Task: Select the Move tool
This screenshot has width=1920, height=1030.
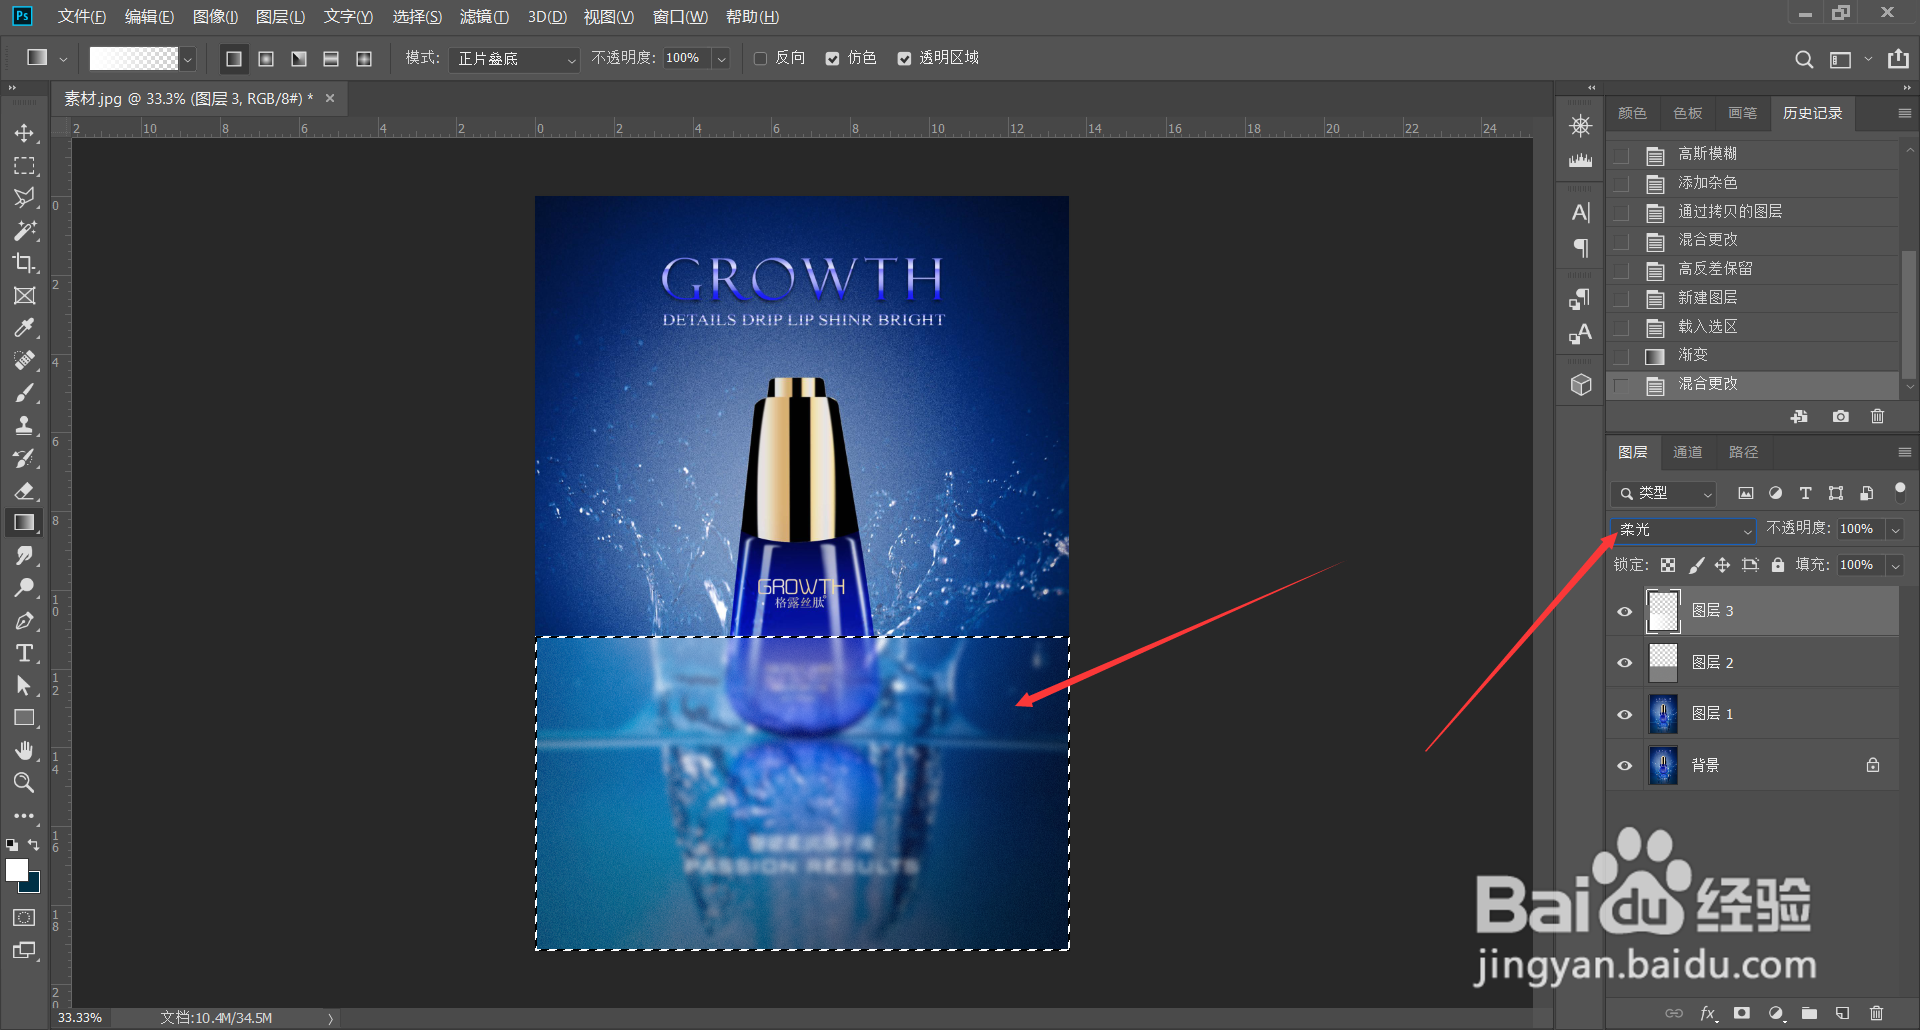Action: click(24, 133)
